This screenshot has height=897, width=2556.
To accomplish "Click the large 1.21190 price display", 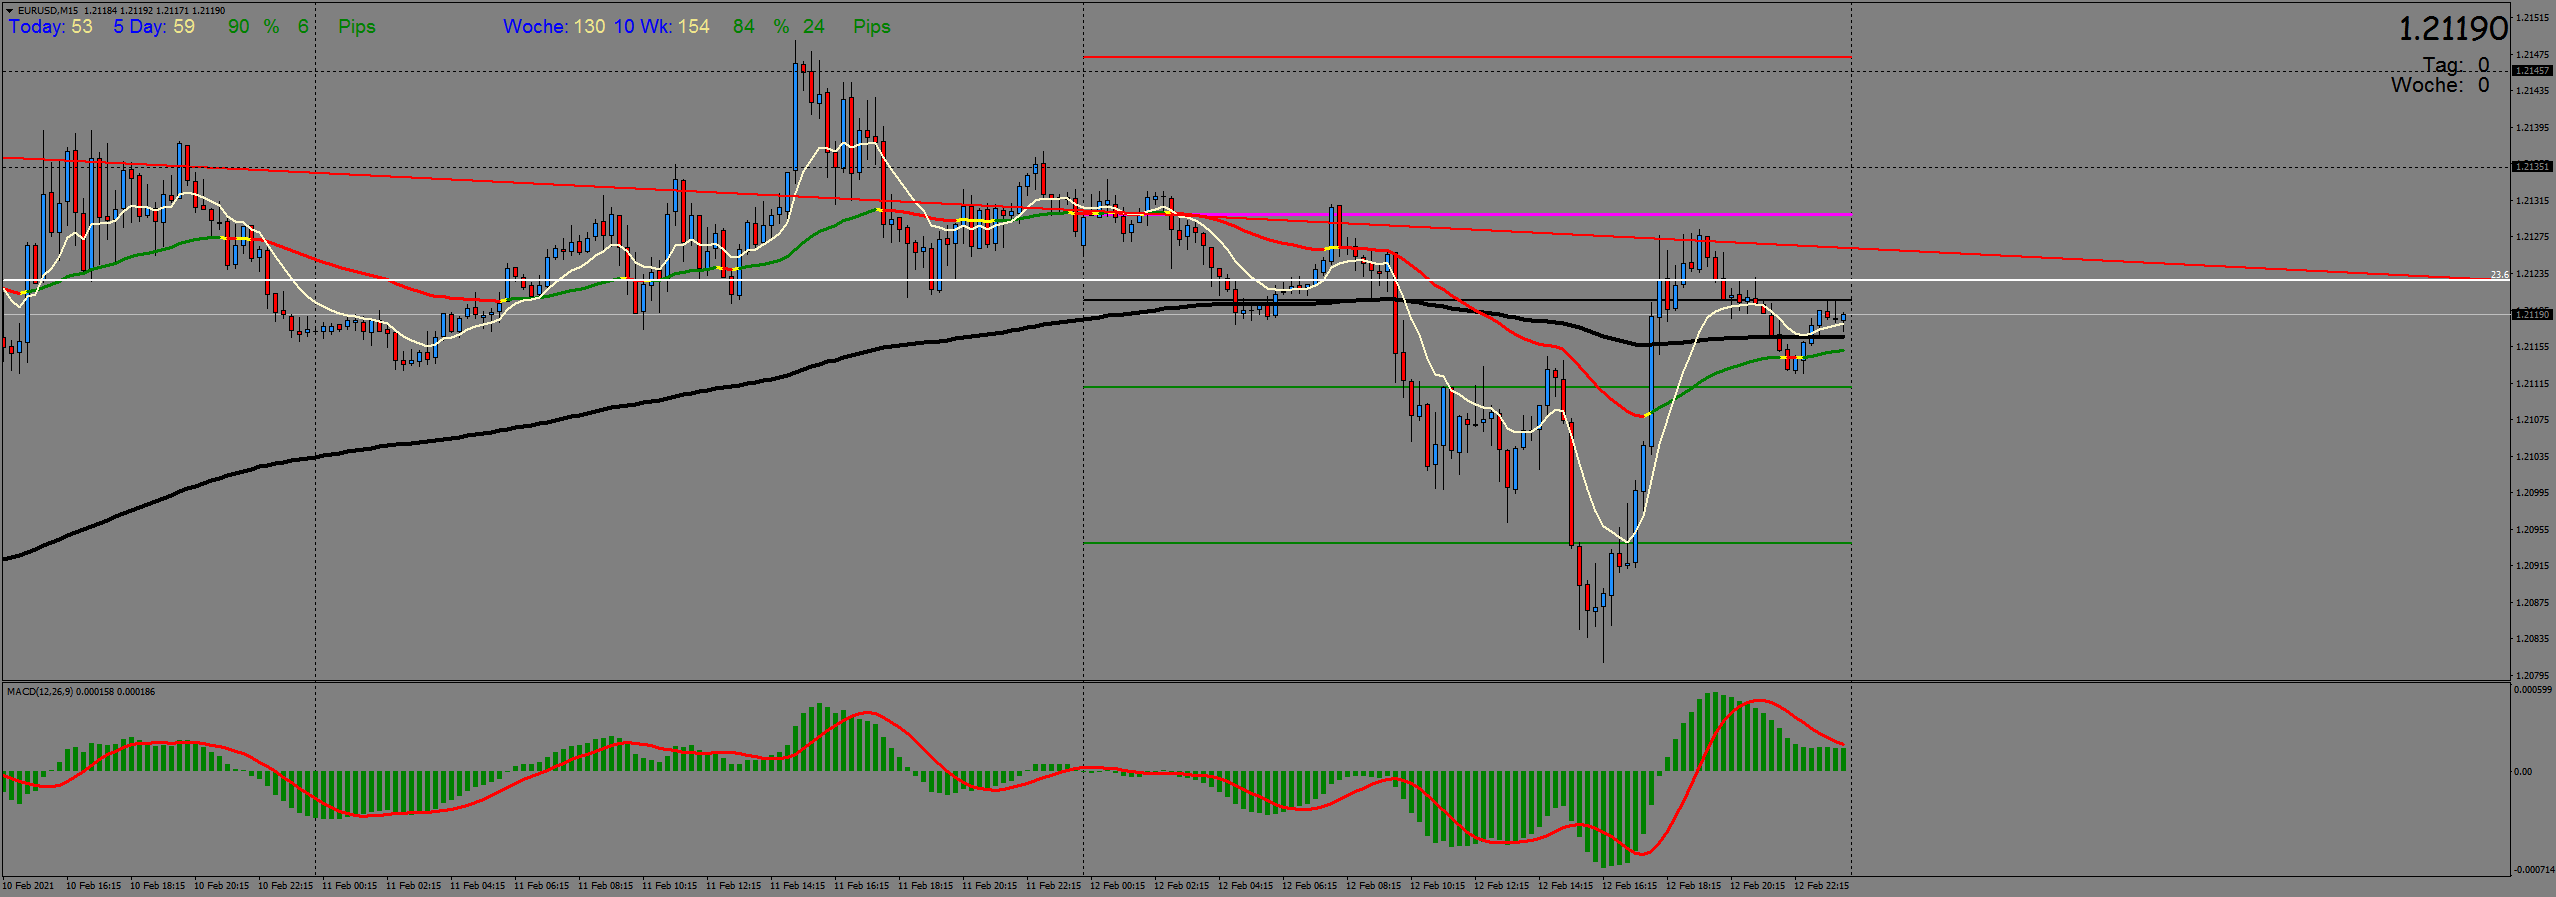I will 2453,29.
